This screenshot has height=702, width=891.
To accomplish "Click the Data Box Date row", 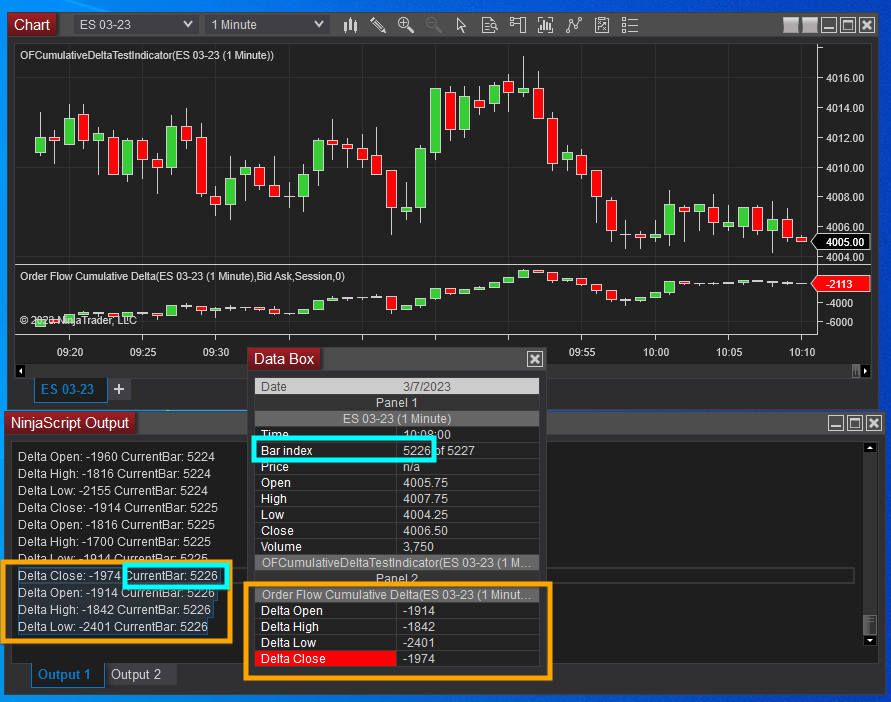I will click(x=397, y=387).
